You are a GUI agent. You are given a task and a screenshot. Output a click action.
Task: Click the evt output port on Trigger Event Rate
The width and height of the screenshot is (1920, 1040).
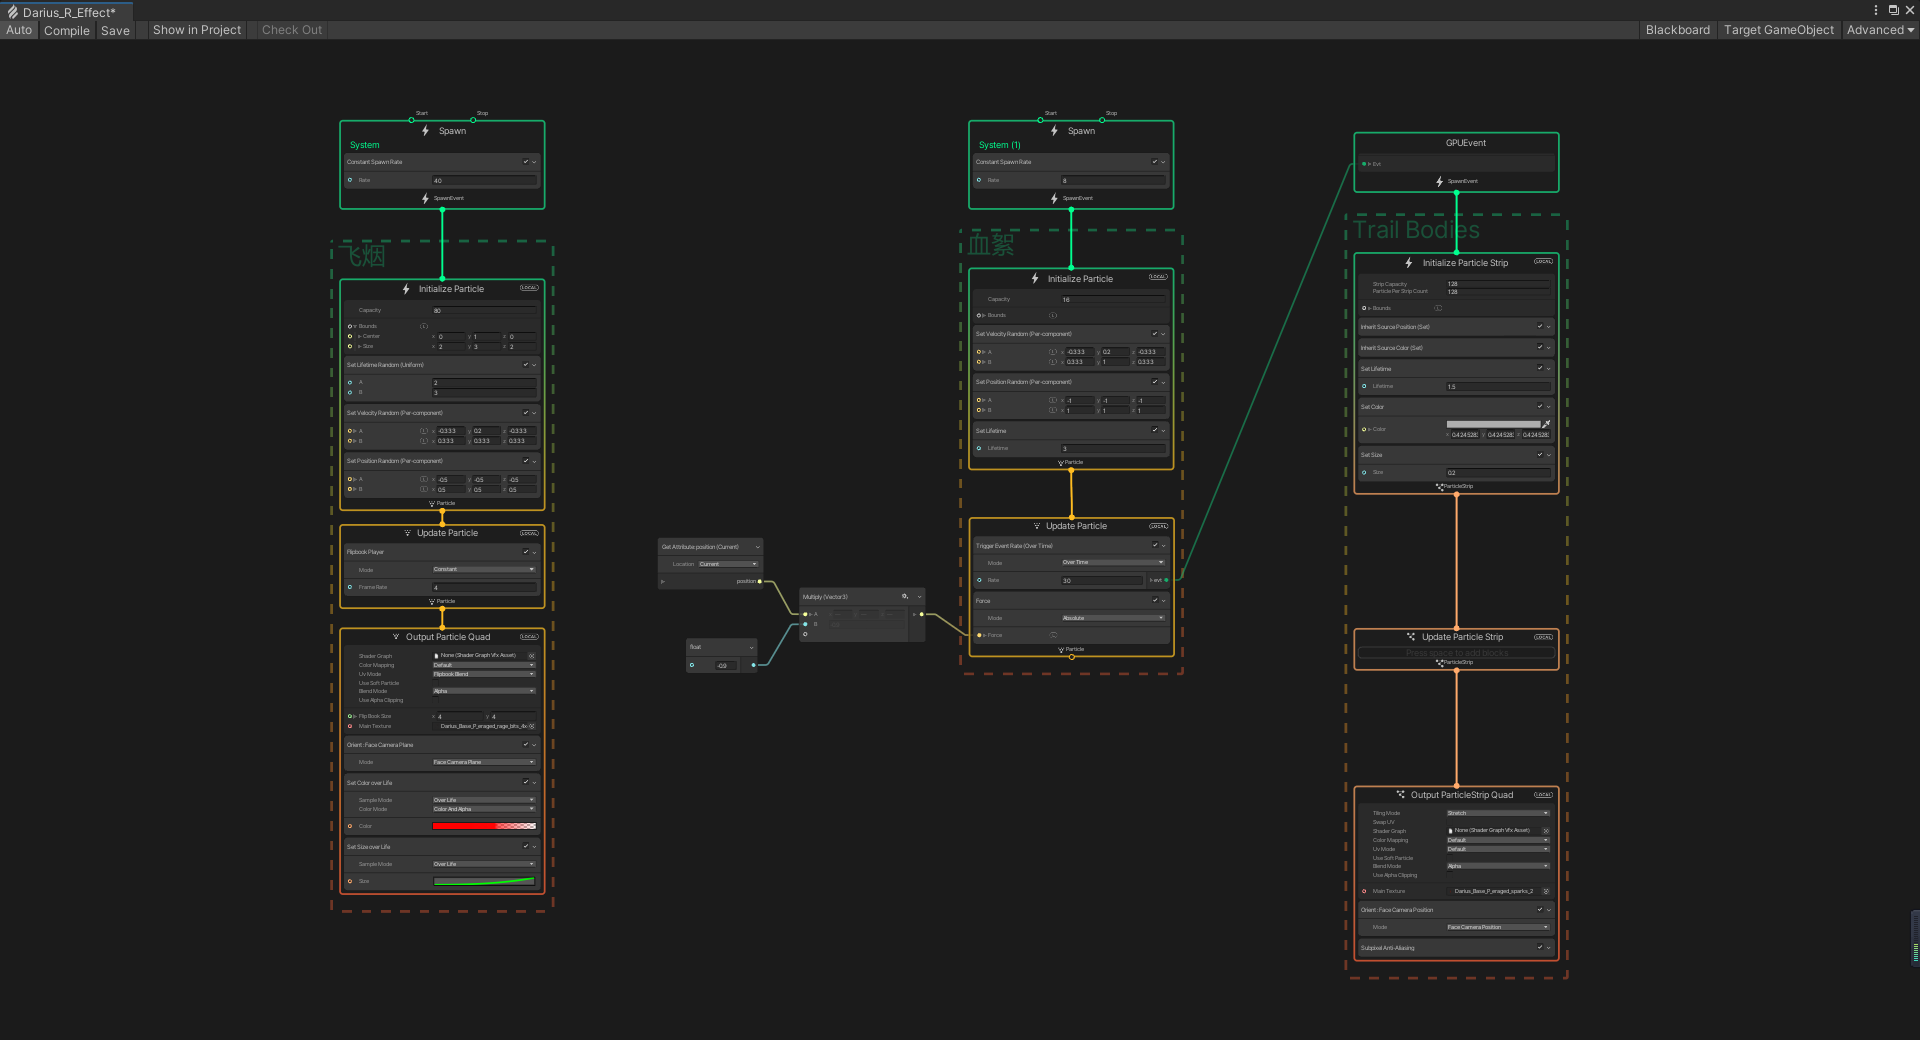point(1166,580)
